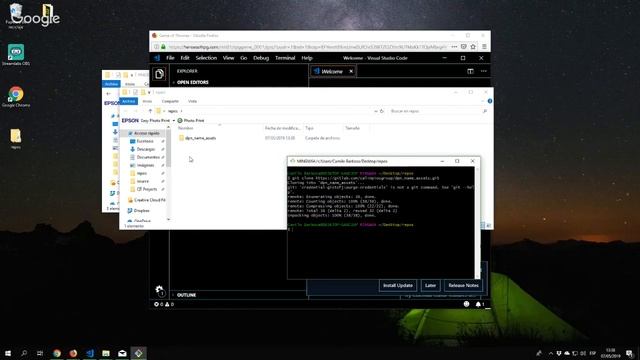The height and width of the screenshot is (360, 640).
Task: Select the dpn_name_assets folder
Action: click(x=200, y=138)
